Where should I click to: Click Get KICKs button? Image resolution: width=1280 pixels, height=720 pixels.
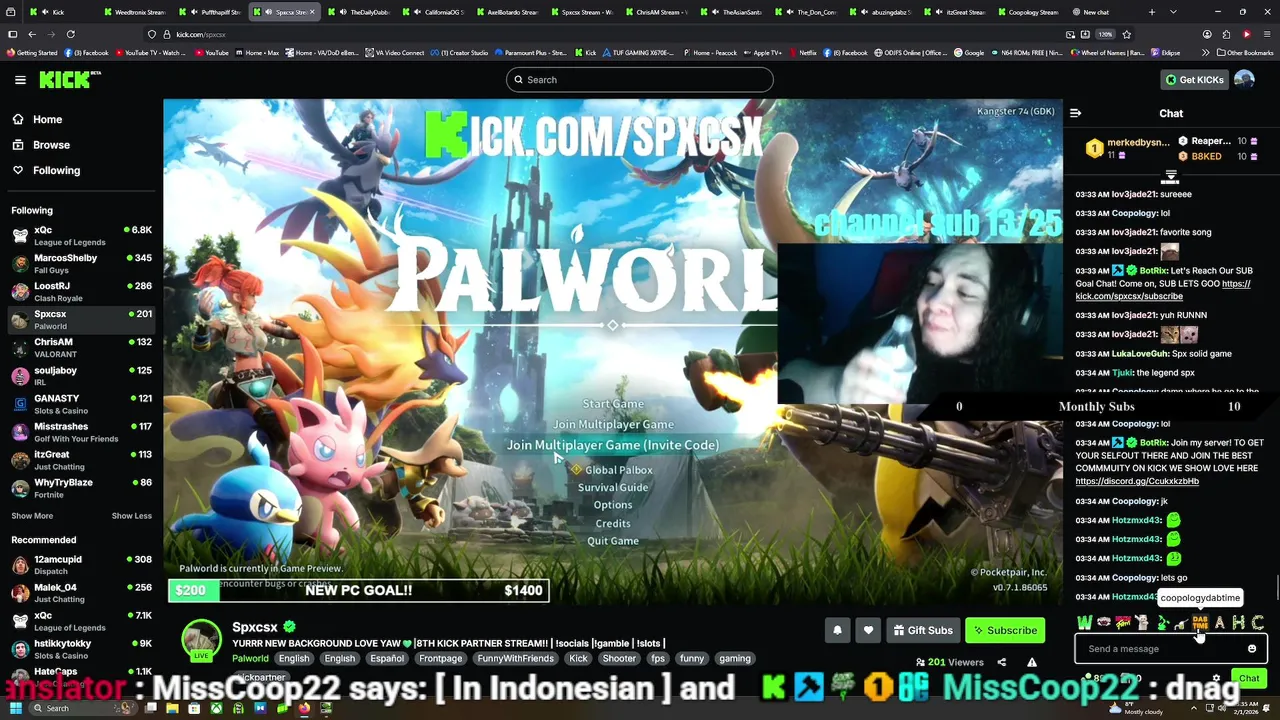point(1194,80)
